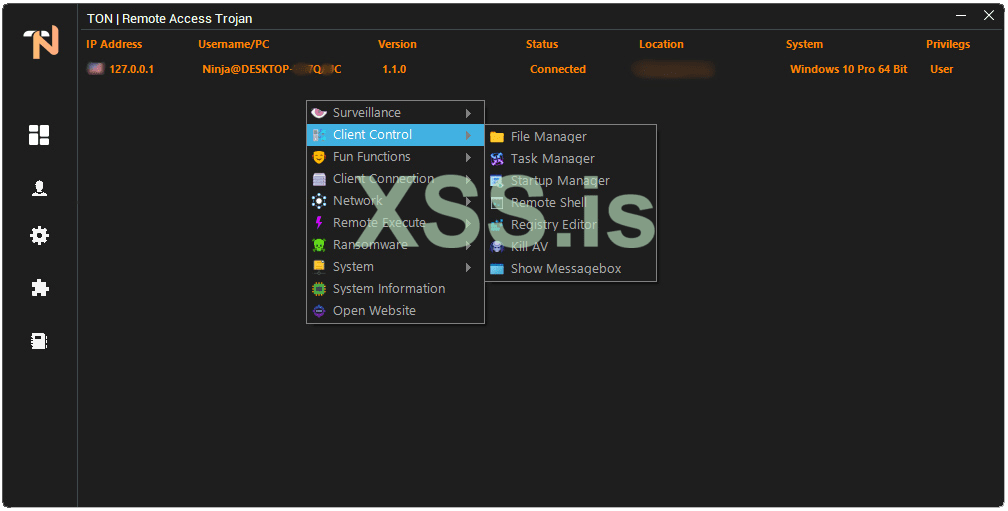Click the flag icon beside 127.0.0.1
Screen dimensions: 1008x511
click(x=96, y=69)
